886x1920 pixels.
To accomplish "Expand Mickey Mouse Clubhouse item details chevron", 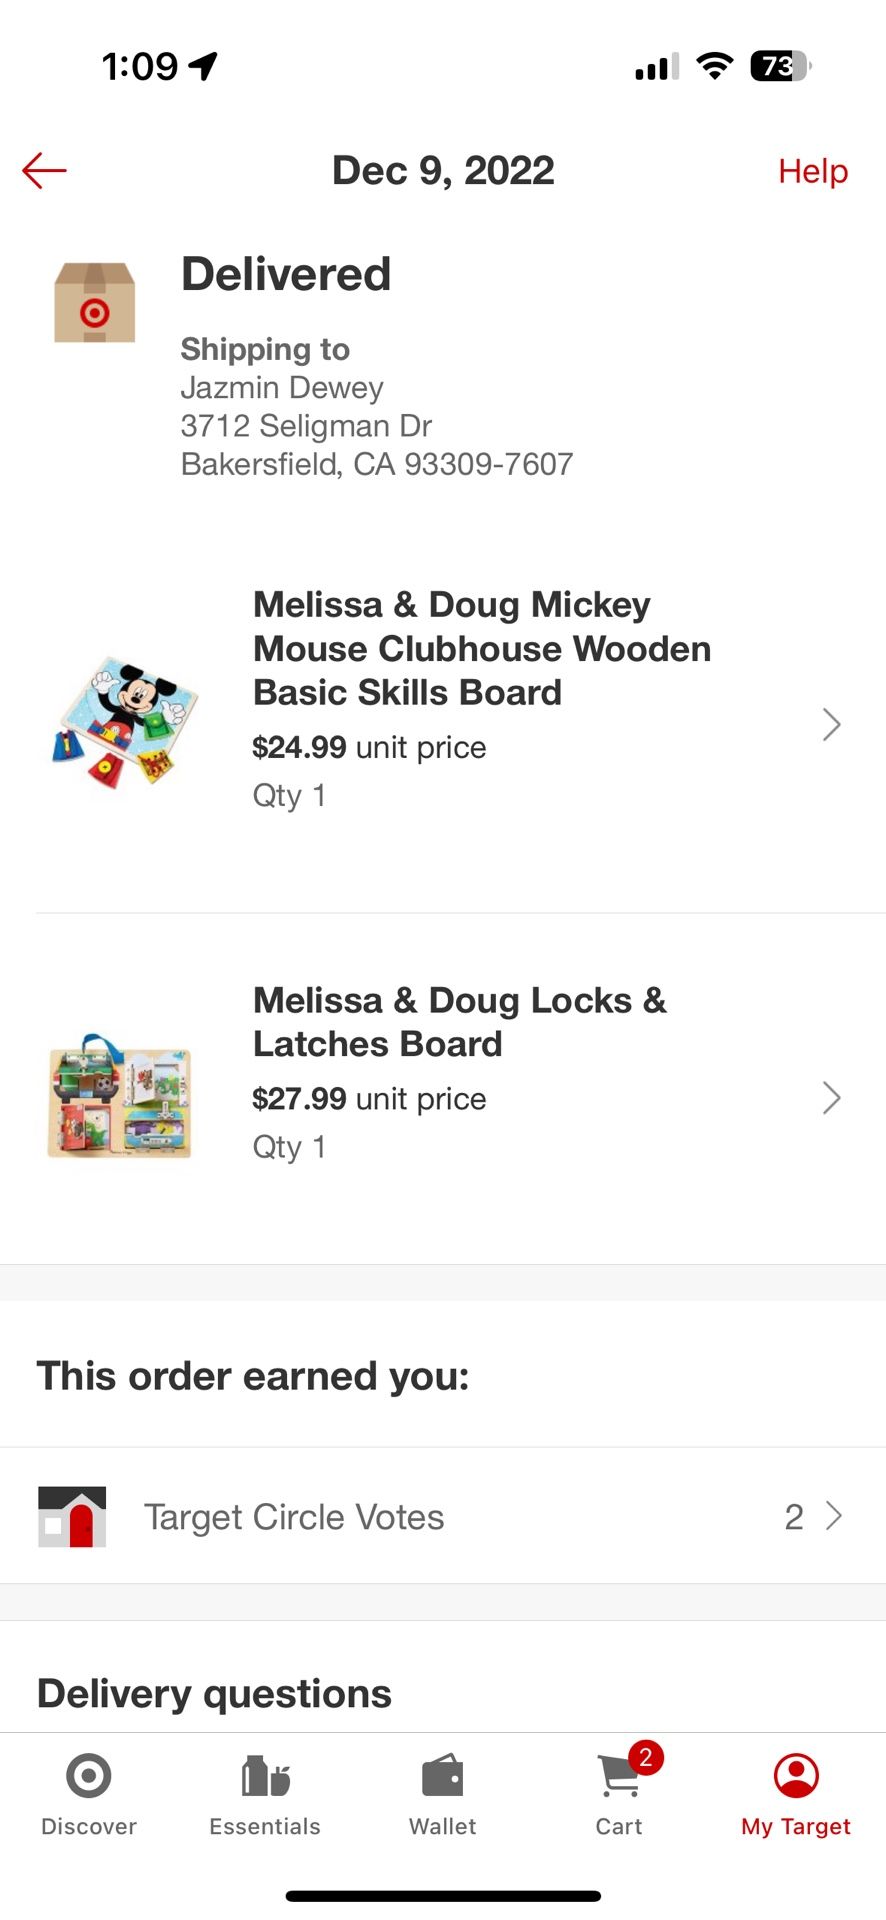I will click(831, 724).
